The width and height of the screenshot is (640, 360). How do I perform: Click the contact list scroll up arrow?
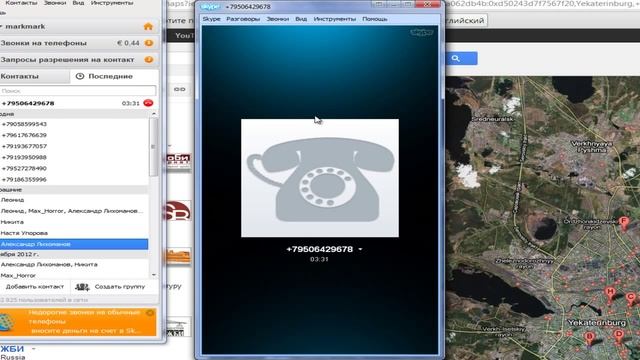click(153, 114)
